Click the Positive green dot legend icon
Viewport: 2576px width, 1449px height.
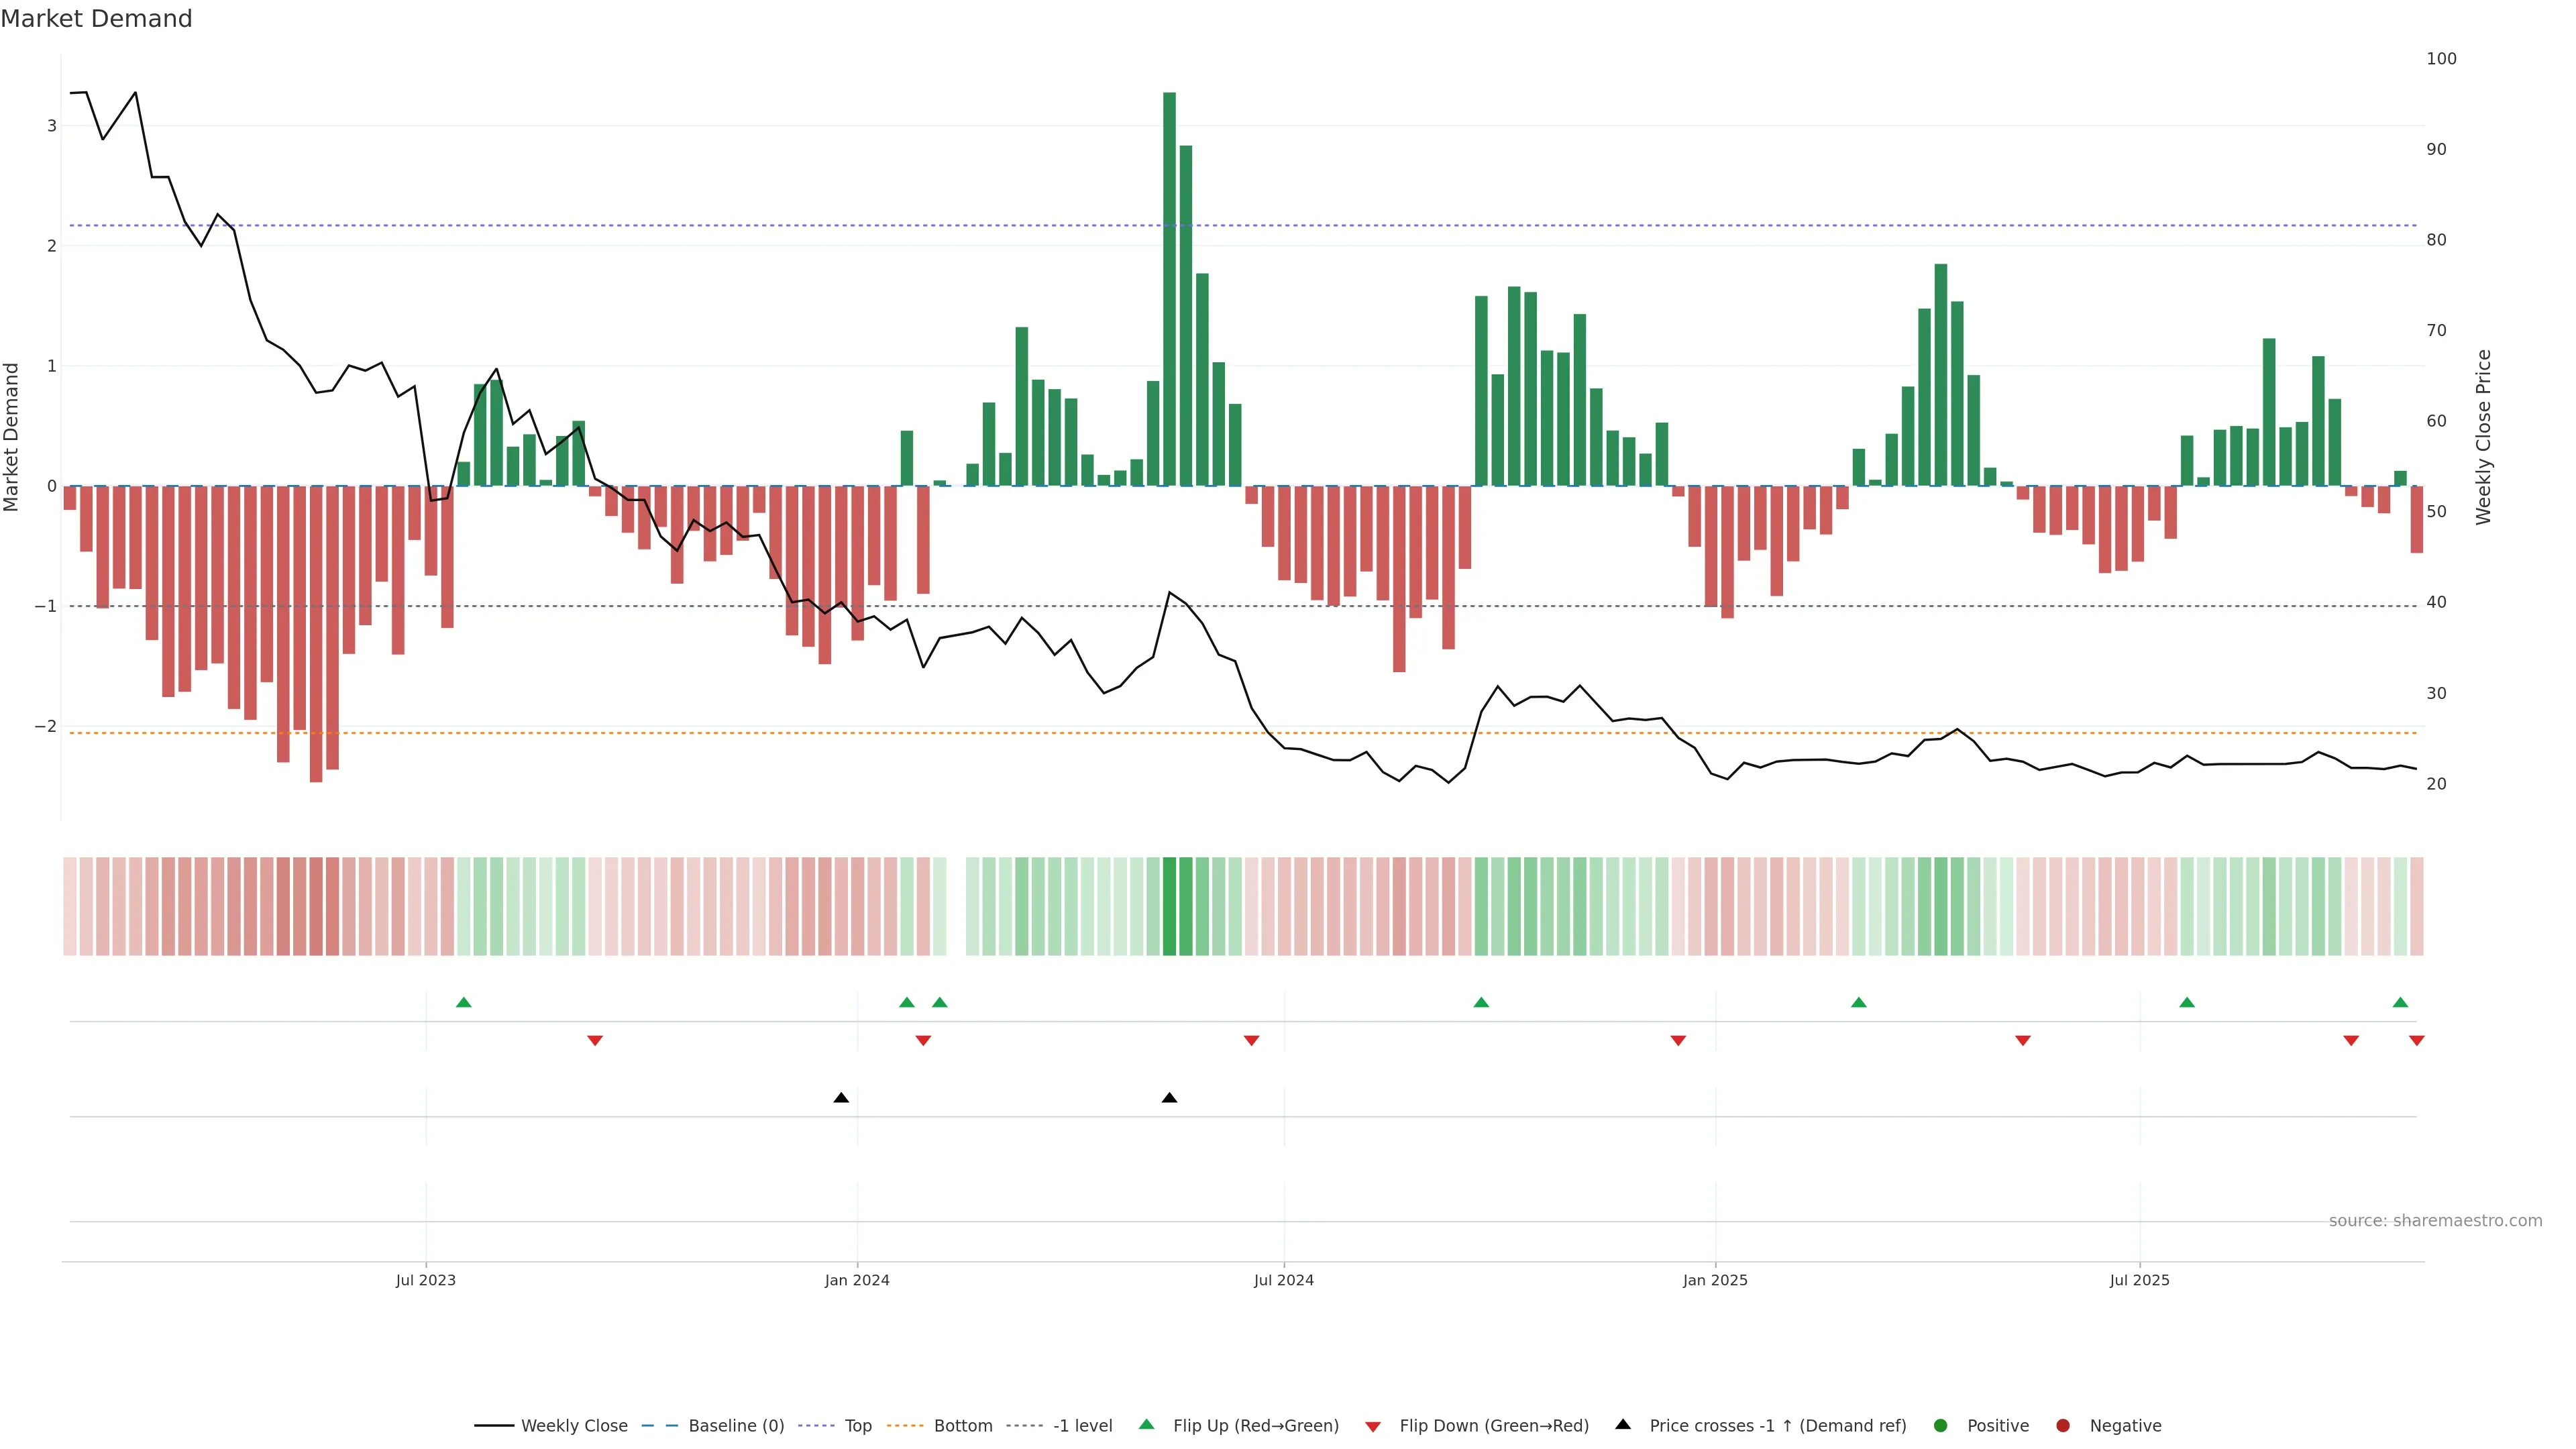1941,1425
